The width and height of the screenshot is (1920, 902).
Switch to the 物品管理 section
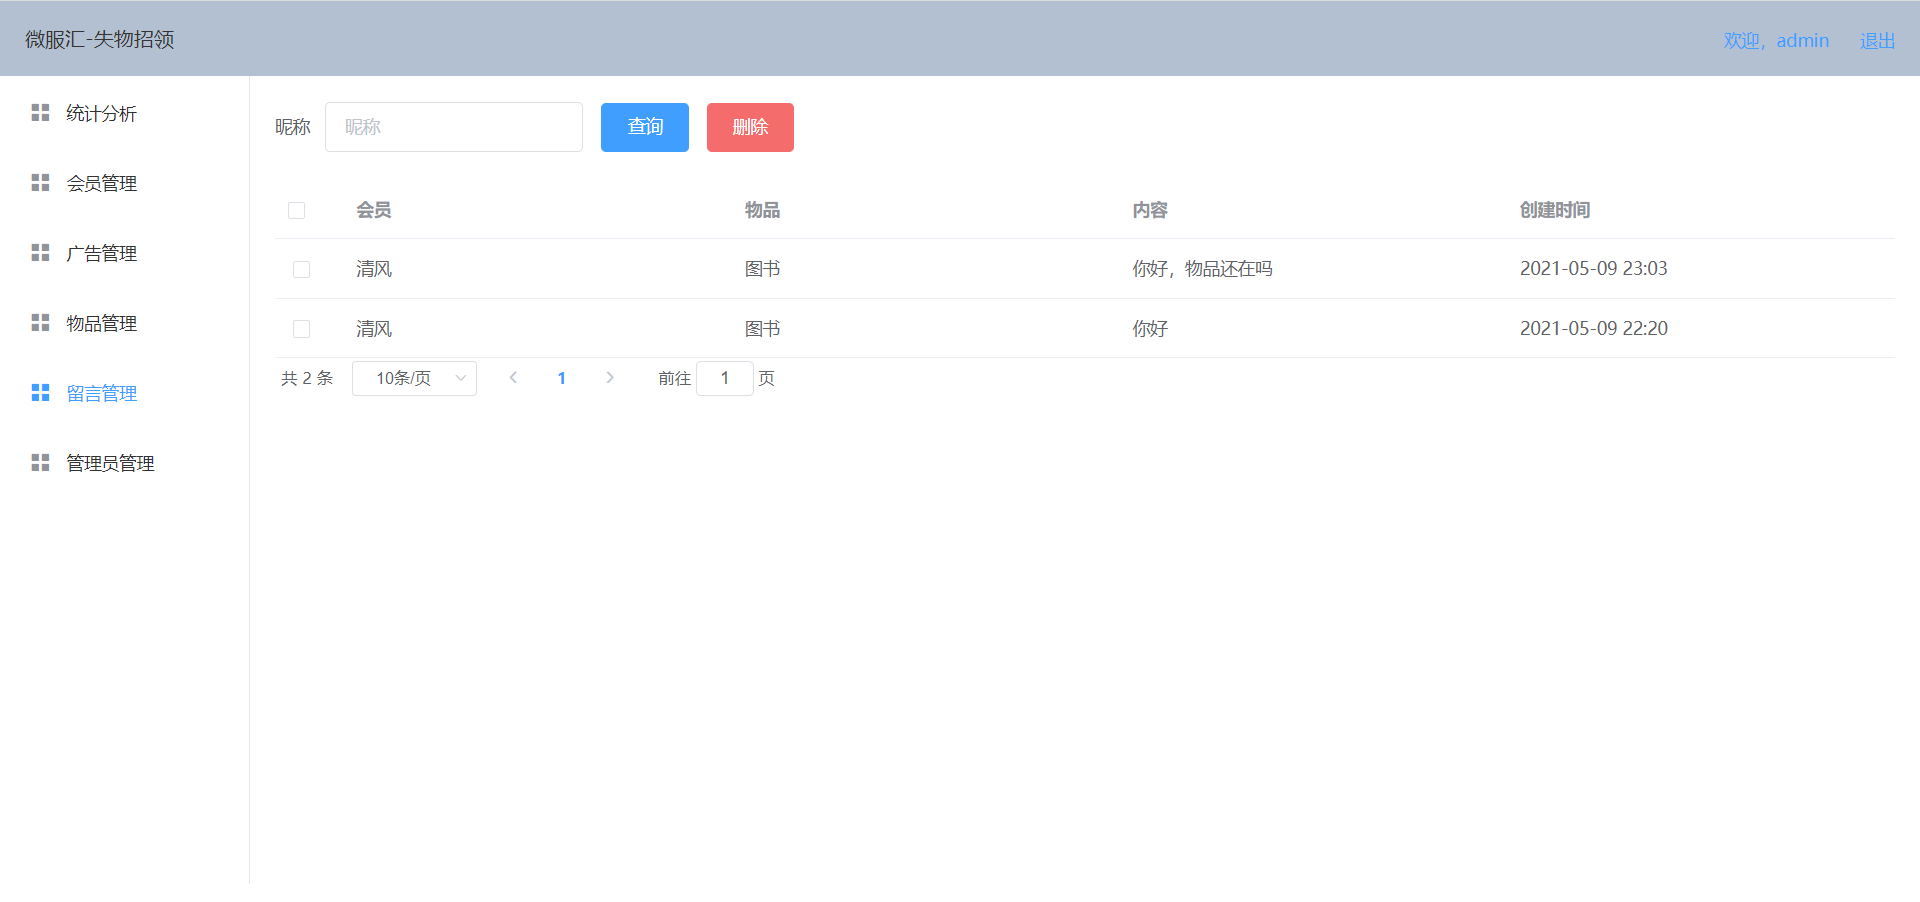pyautogui.click(x=101, y=322)
